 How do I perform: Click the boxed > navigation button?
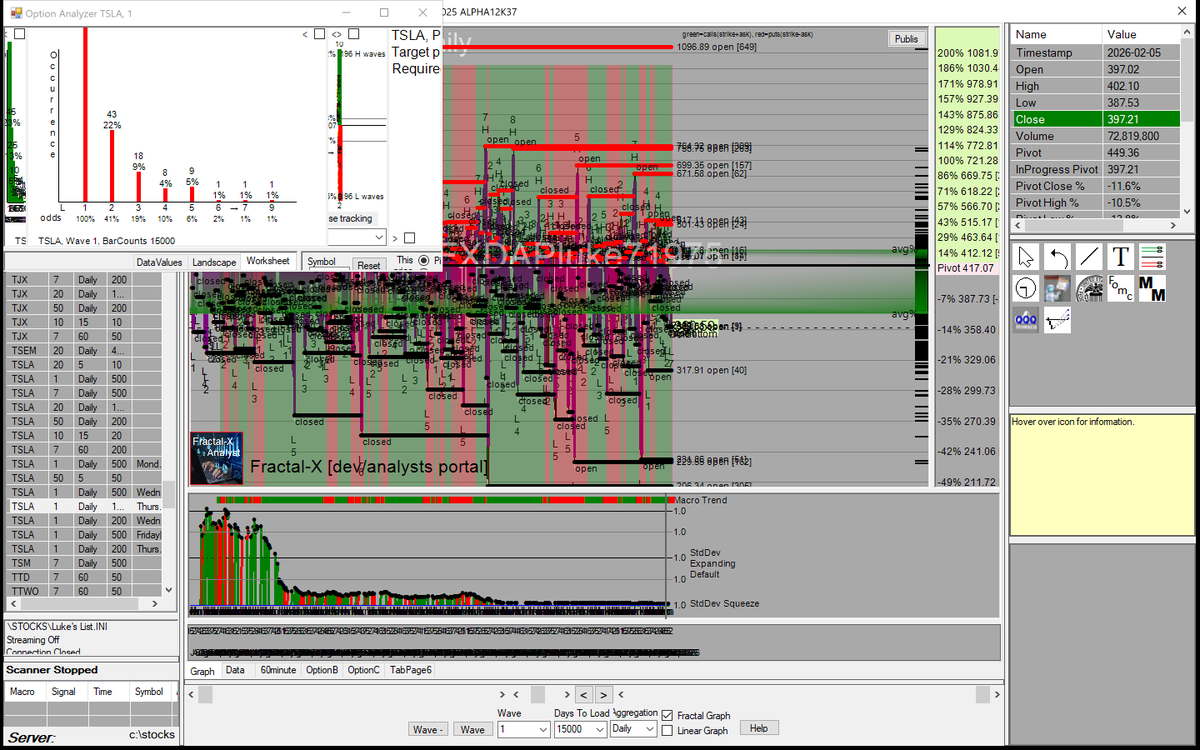pos(604,694)
